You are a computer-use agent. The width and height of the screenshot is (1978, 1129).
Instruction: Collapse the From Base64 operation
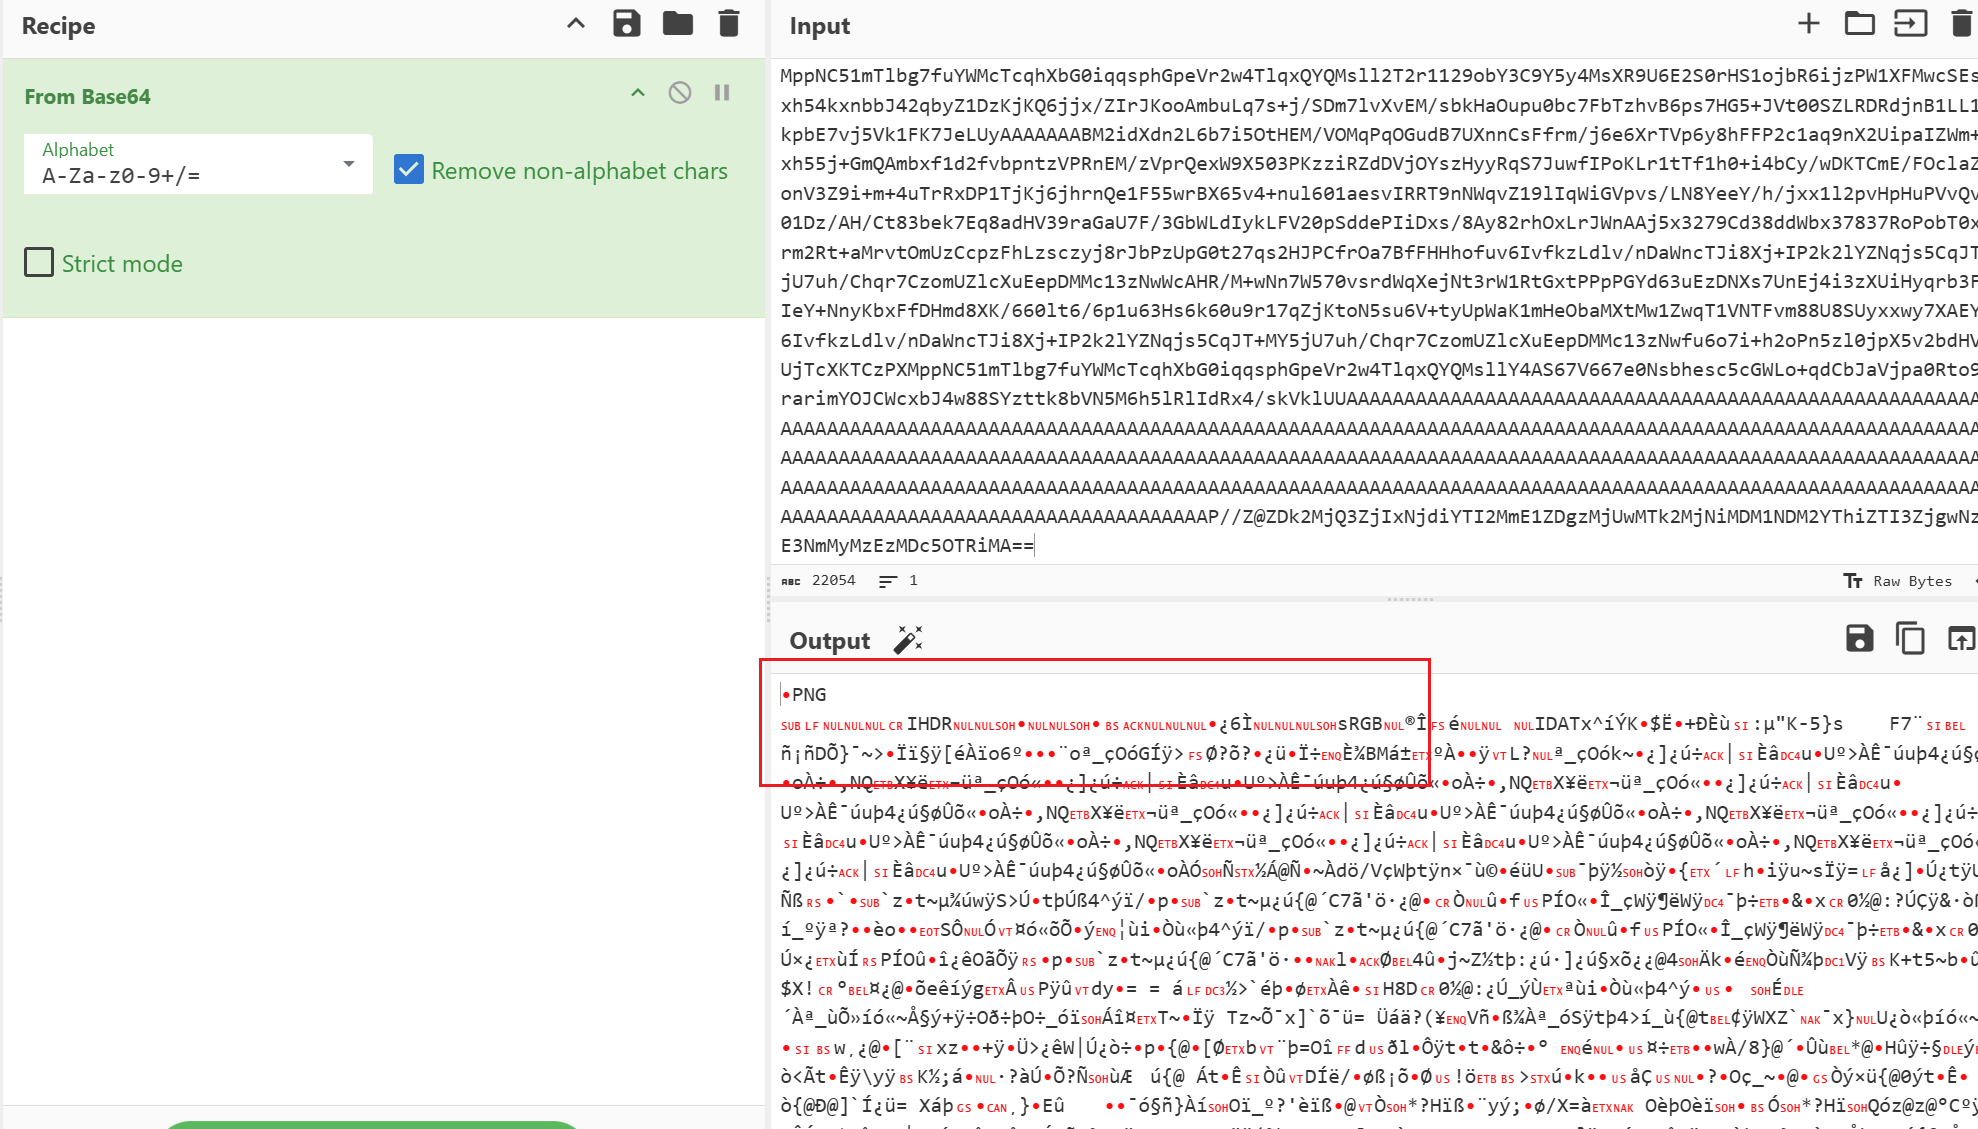(x=638, y=93)
